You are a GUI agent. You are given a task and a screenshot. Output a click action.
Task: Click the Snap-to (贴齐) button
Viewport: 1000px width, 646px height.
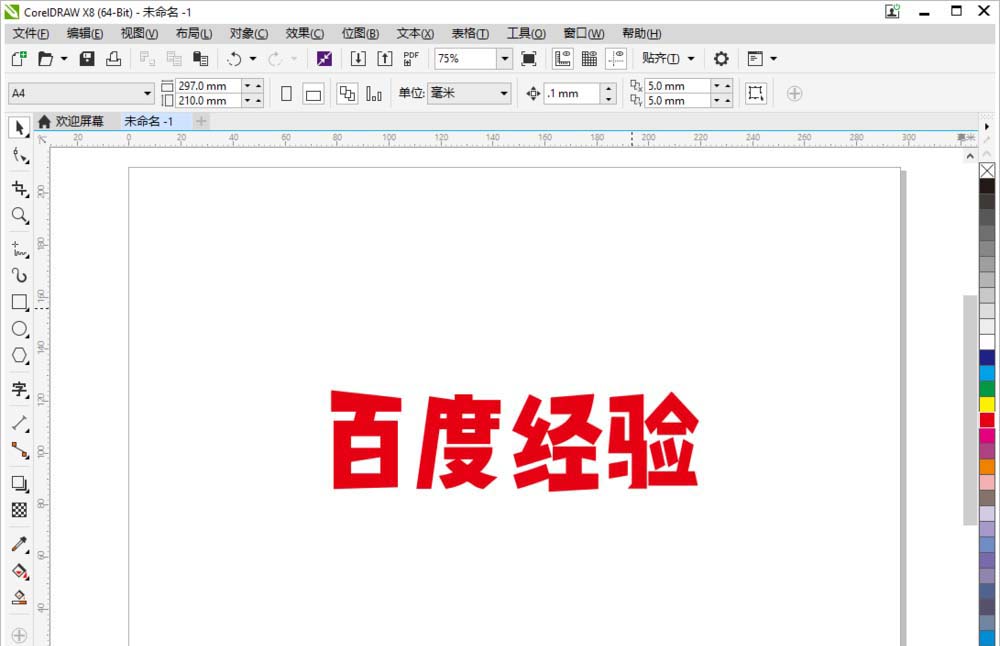tap(660, 58)
